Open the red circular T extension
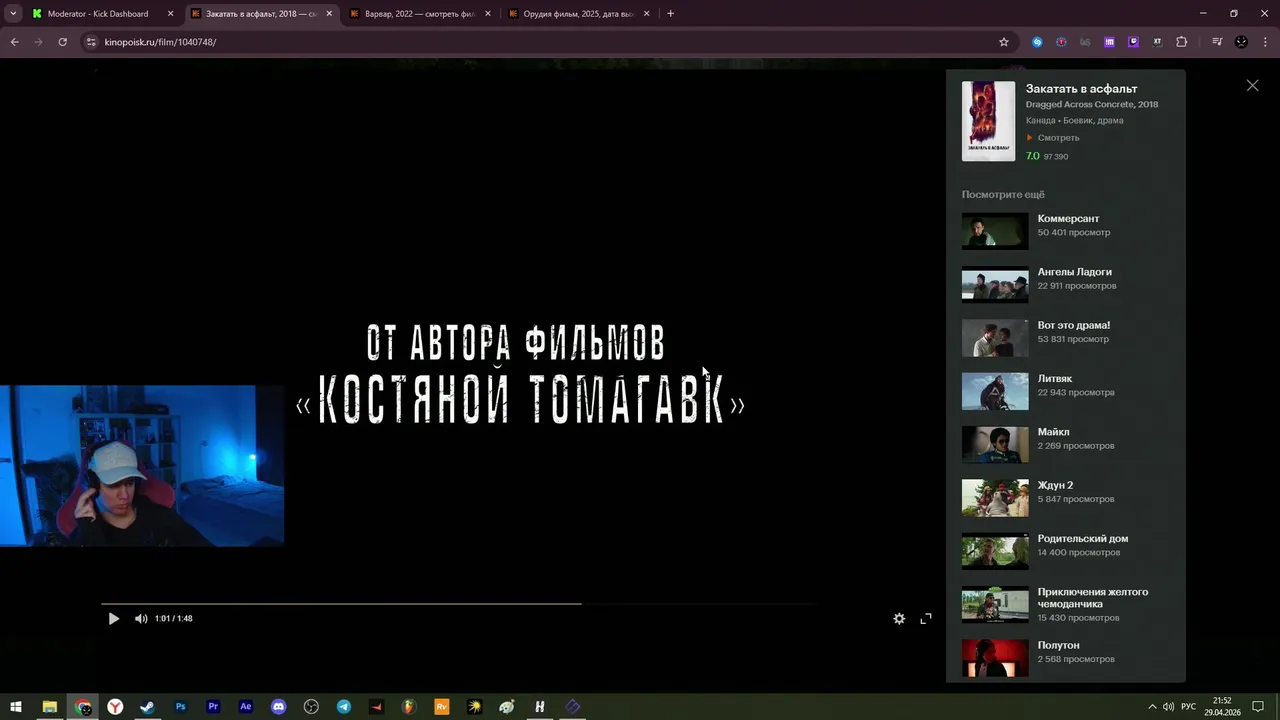The height and width of the screenshot is (720, 1280). (x=1061, y=42)
